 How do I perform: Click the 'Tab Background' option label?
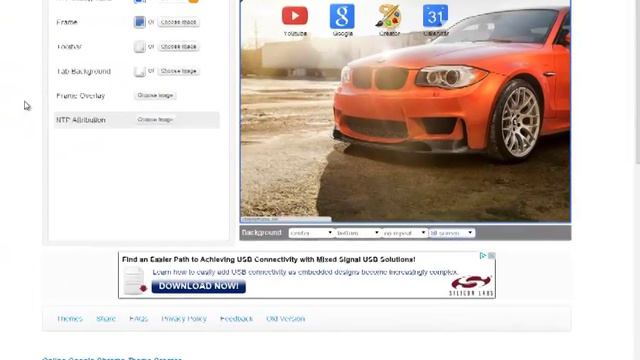tap(84, 71)
